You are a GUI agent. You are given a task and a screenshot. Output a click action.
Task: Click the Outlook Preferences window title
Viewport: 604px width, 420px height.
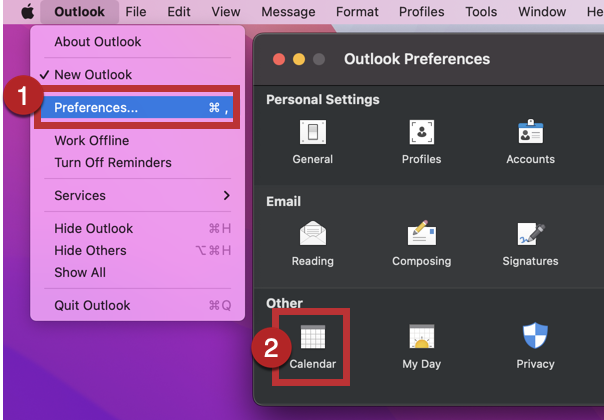[417, 59]
